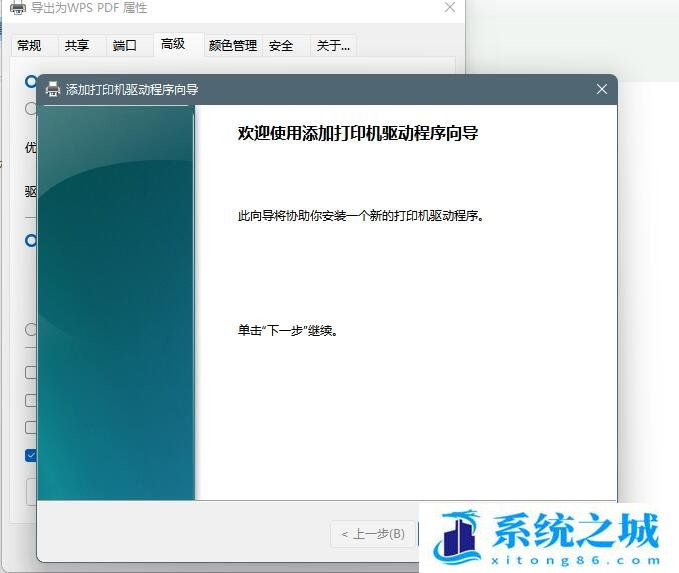Switch to the 颜色管理 tab
Screen dimensions: 679x573
[x=233, y=45]
